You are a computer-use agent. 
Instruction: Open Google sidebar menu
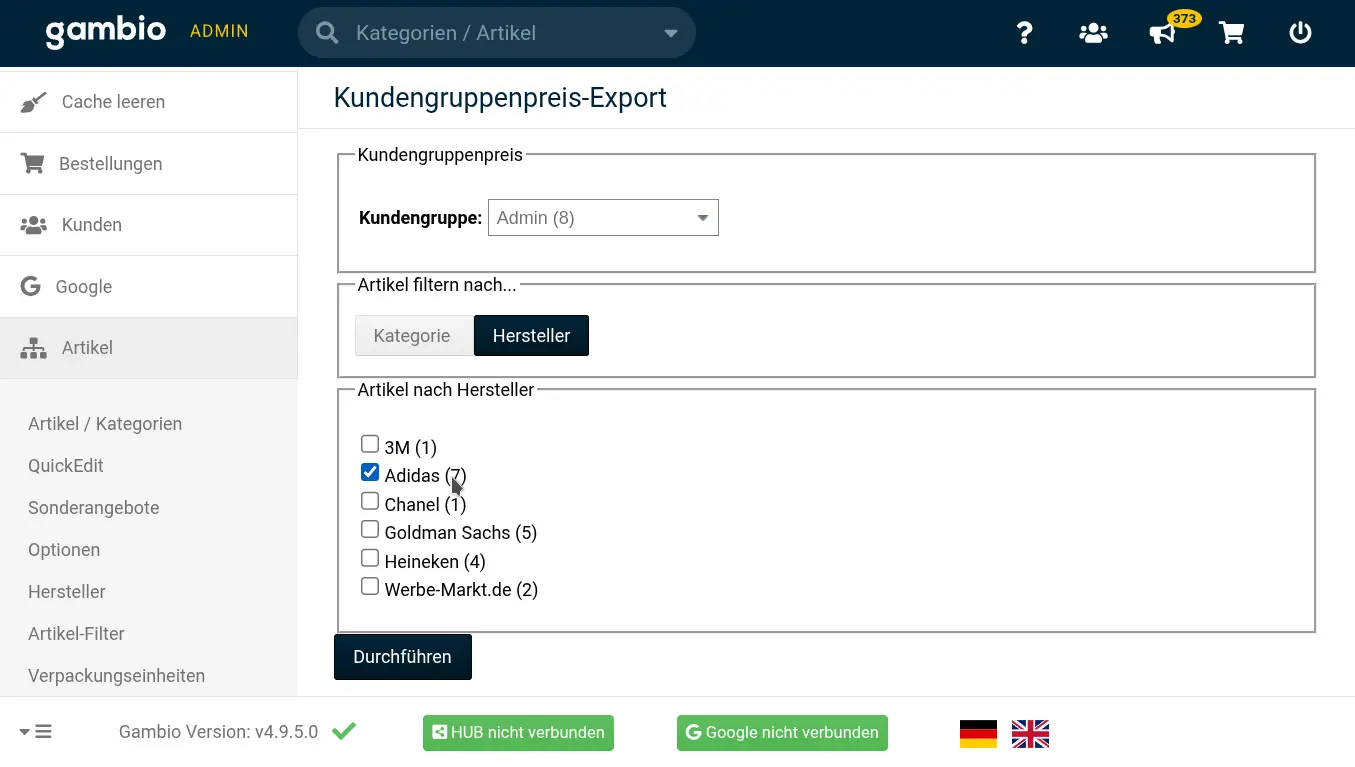148,287
